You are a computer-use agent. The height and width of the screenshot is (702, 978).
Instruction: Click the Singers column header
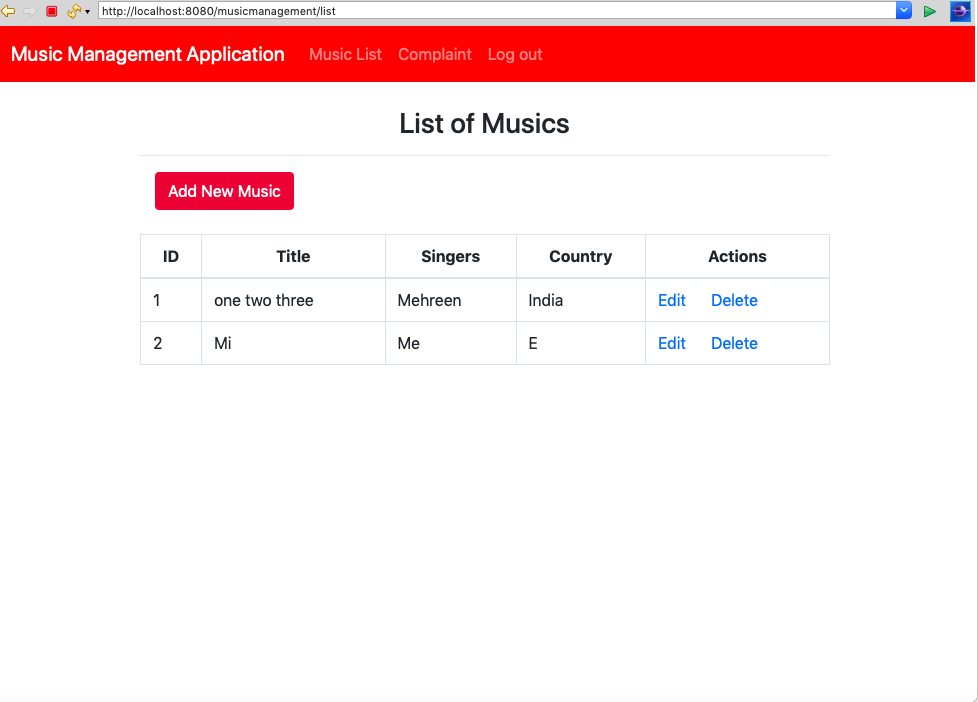(450, 256)
